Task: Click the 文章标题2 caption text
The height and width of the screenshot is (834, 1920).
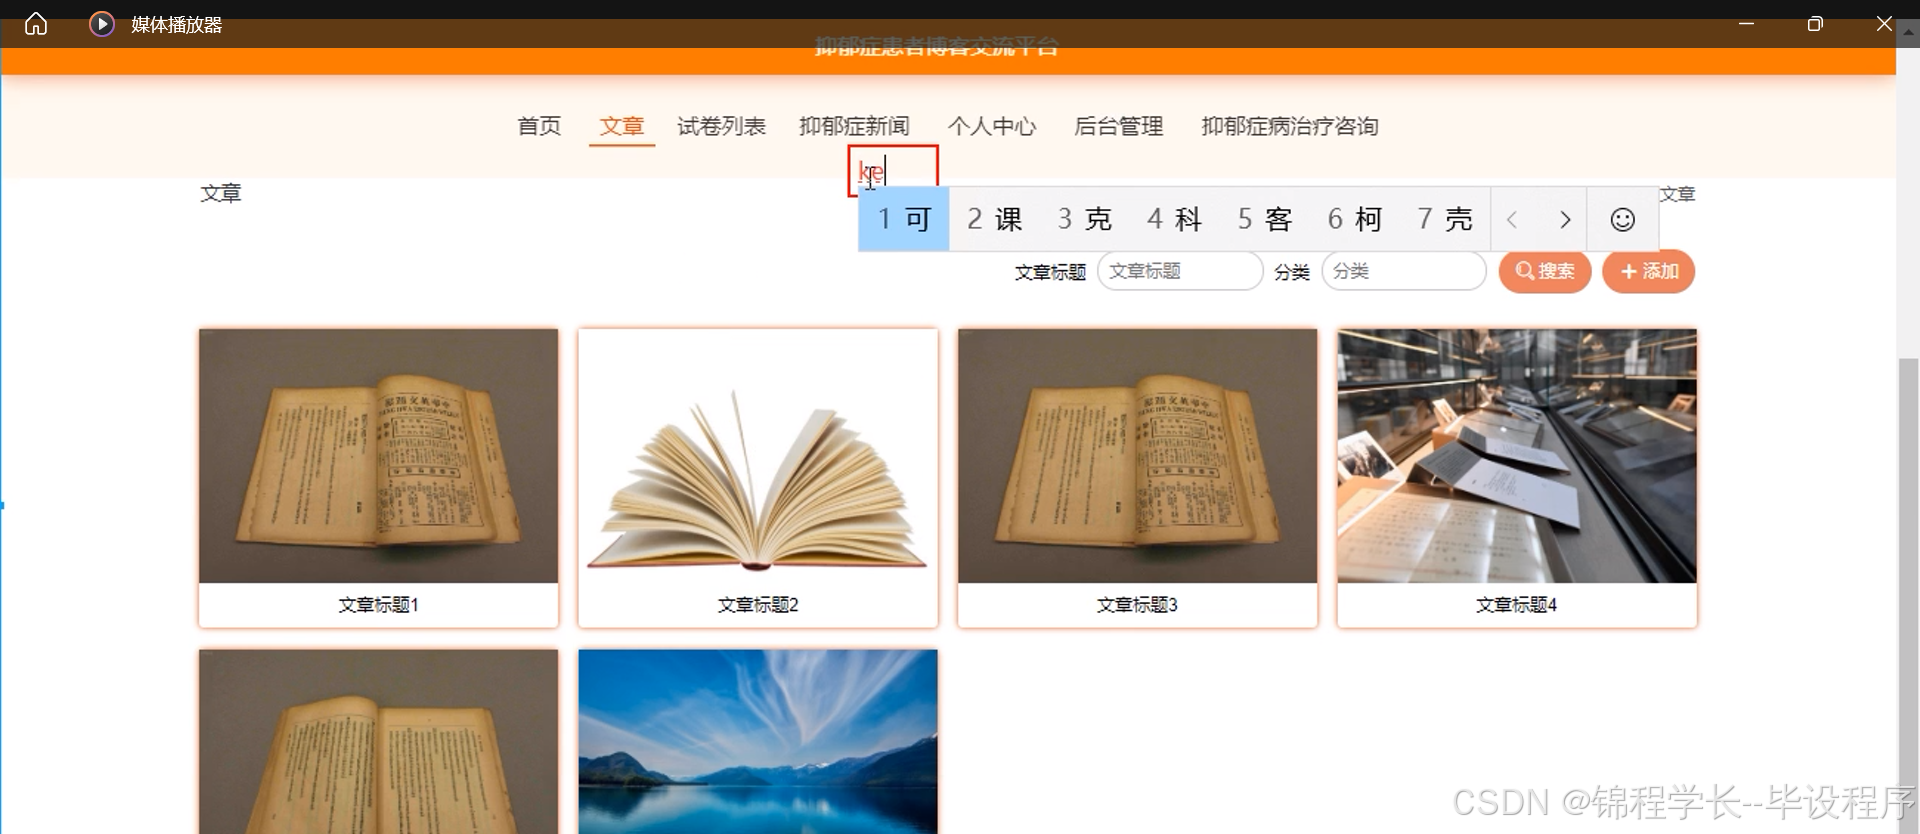Action: coord(758,605)
